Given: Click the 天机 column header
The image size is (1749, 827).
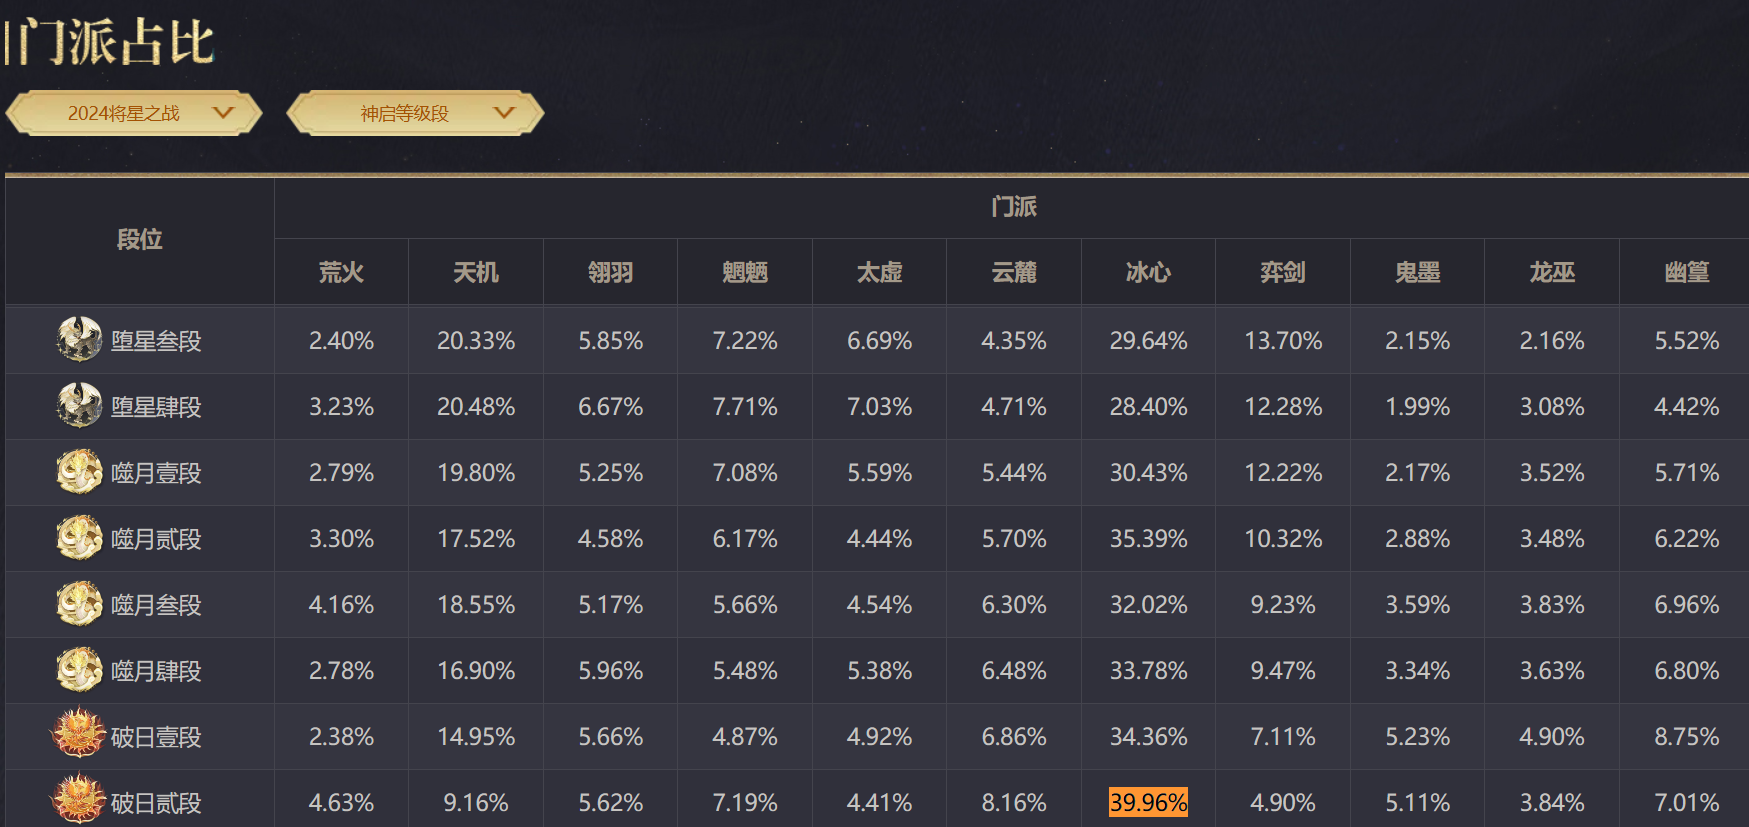Looking at the screenshot, I should (x=476, y=272).
